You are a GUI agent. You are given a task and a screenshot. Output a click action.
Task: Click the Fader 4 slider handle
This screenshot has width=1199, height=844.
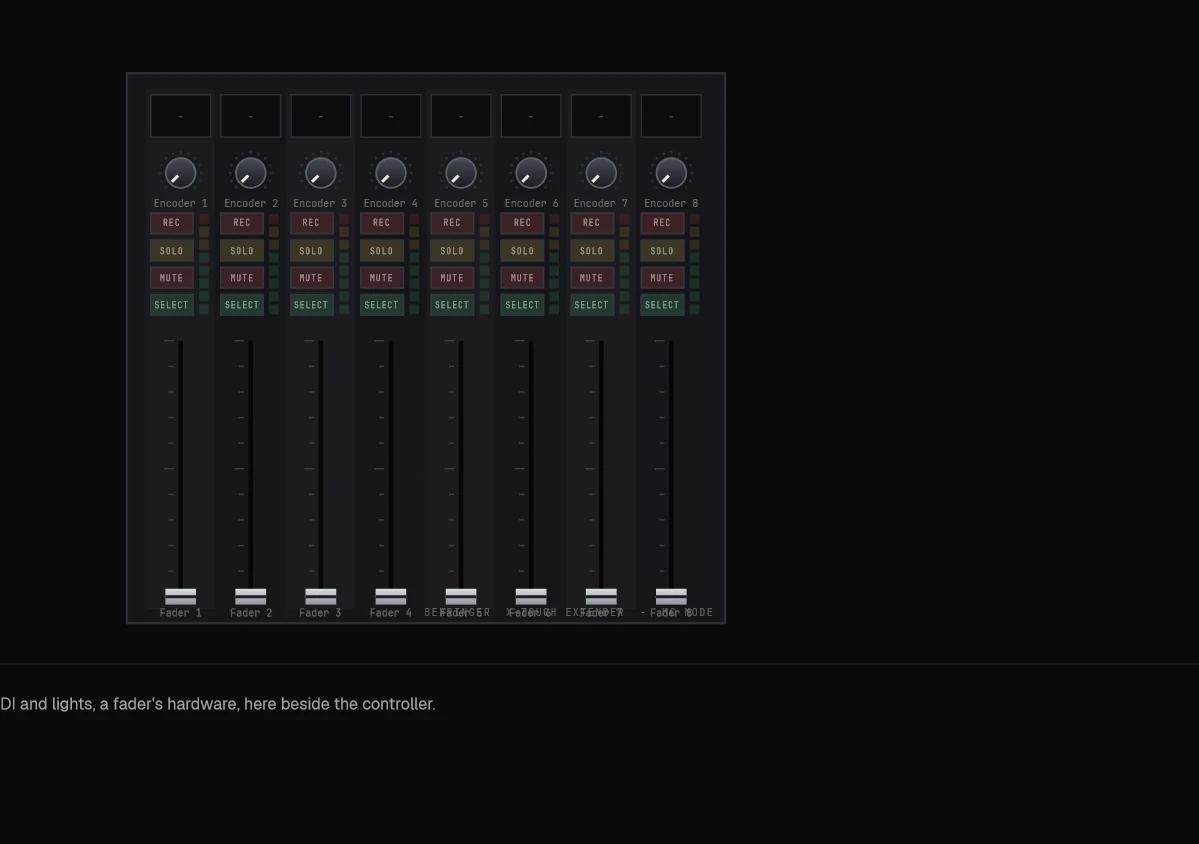point(391,596)
